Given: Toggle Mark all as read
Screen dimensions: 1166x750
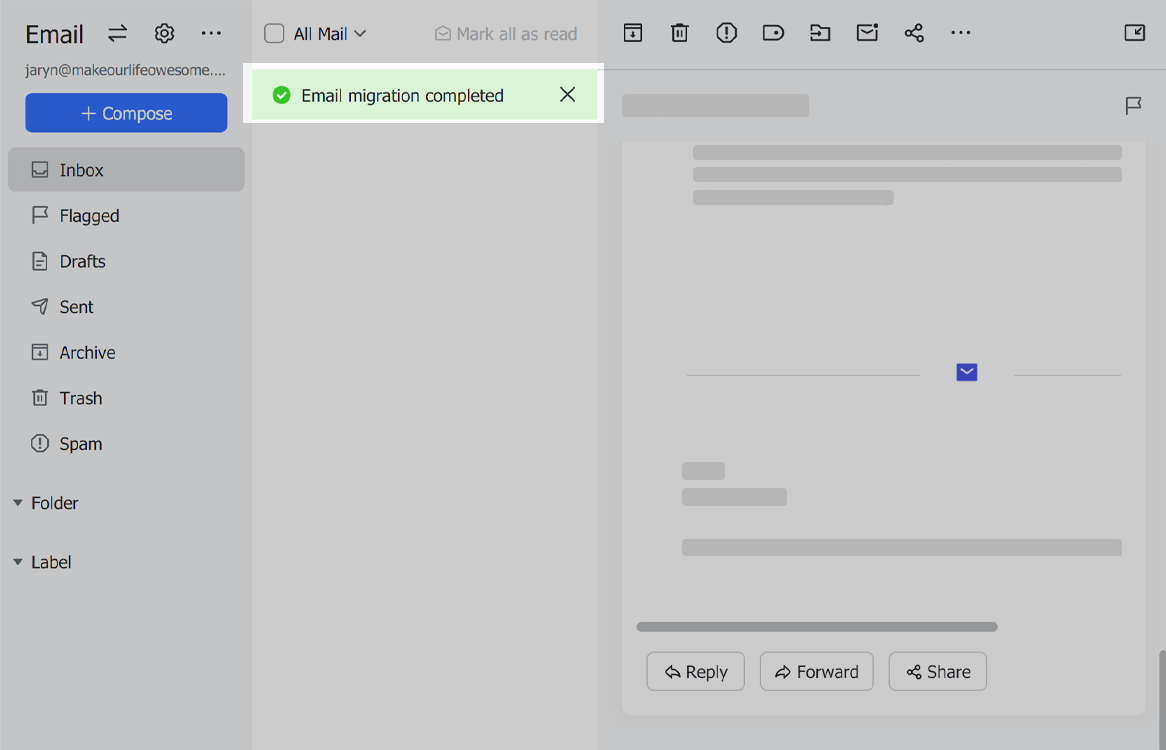Looking at the screenshot, I should coord(505,33).
